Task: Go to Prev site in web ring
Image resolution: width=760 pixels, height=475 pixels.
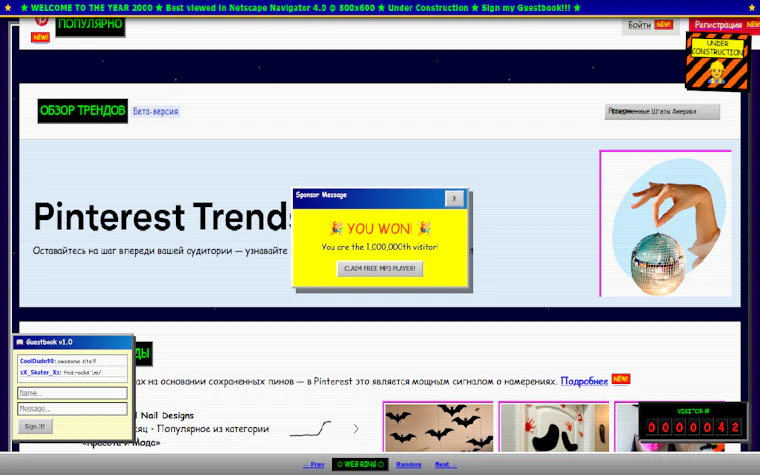Action: tap(314, 464)
